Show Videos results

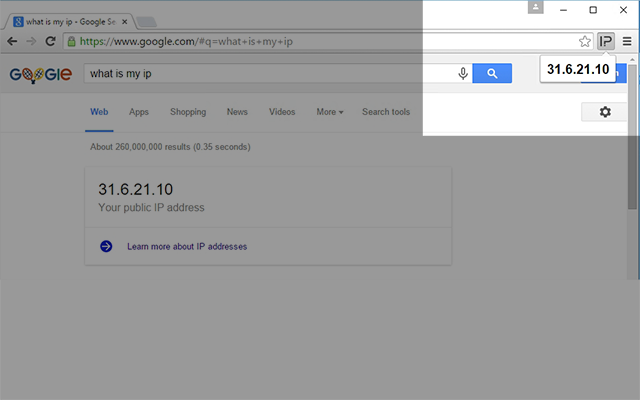click(x=282, y=112)
